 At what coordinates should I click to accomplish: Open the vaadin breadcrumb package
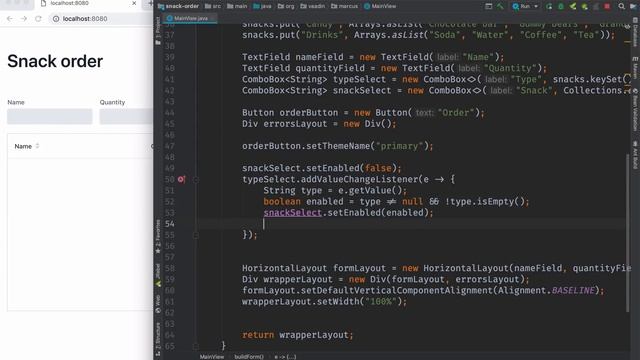[x=313, y=6]
